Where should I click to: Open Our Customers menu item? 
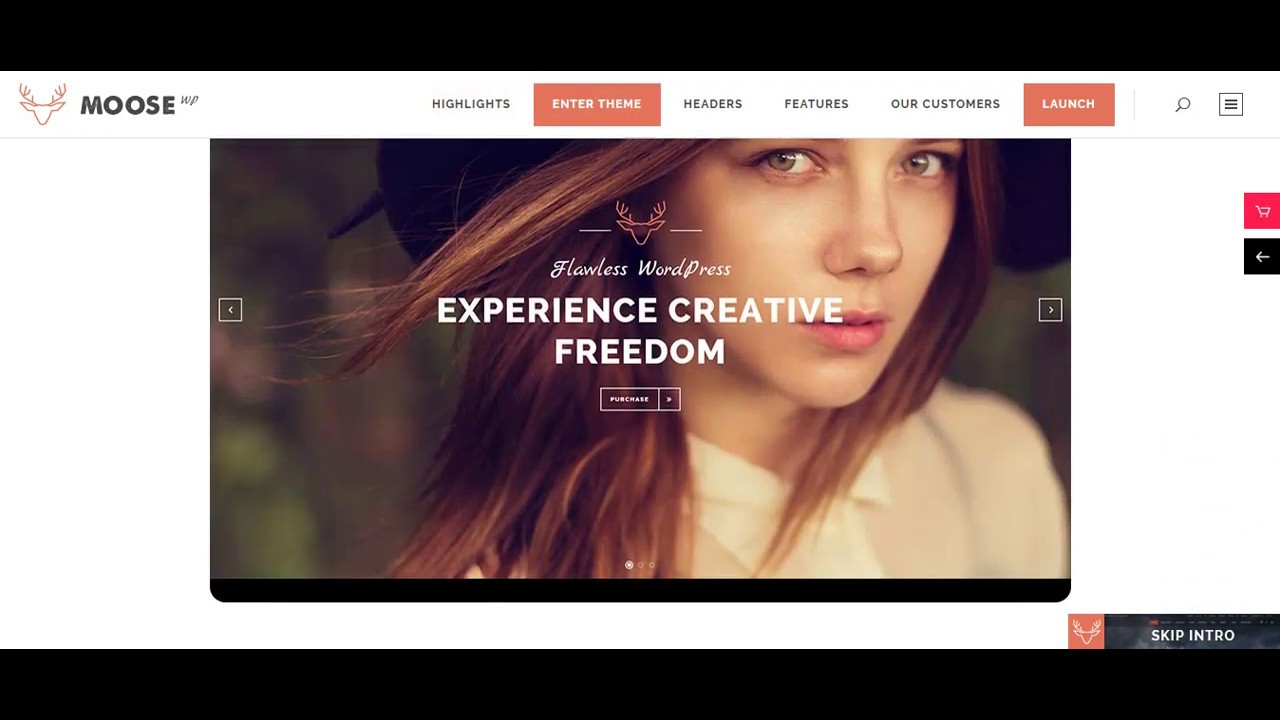click(x=945, y=104)
